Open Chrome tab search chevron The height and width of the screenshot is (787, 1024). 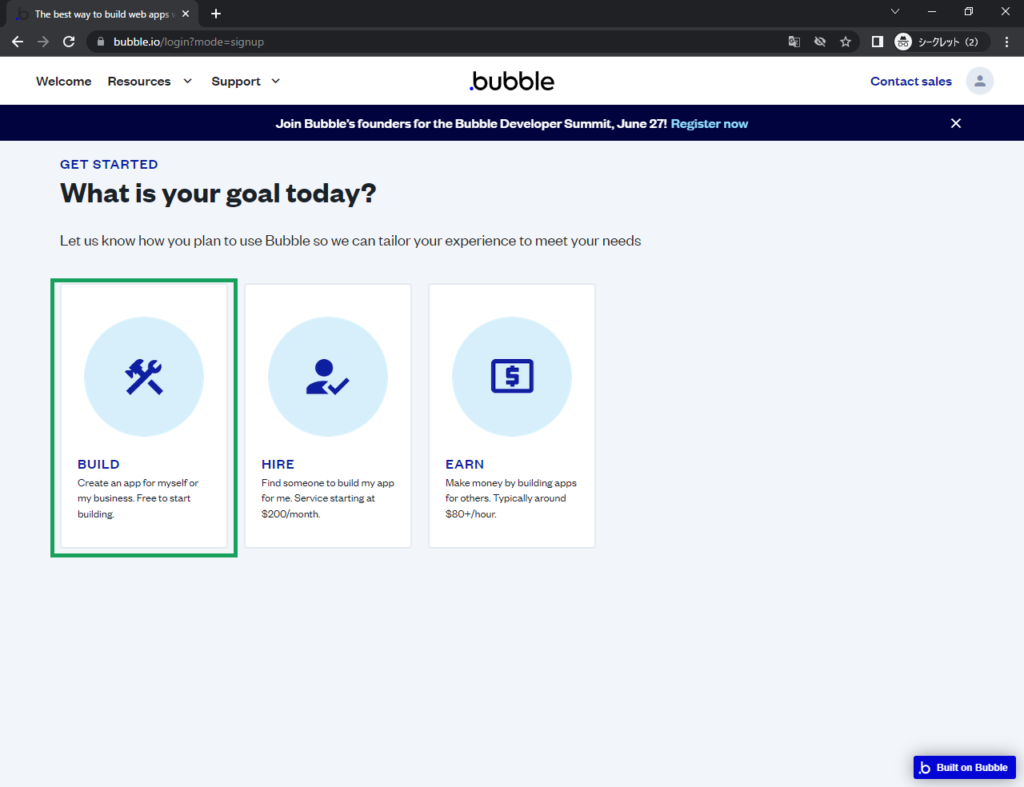pos(895,12)
